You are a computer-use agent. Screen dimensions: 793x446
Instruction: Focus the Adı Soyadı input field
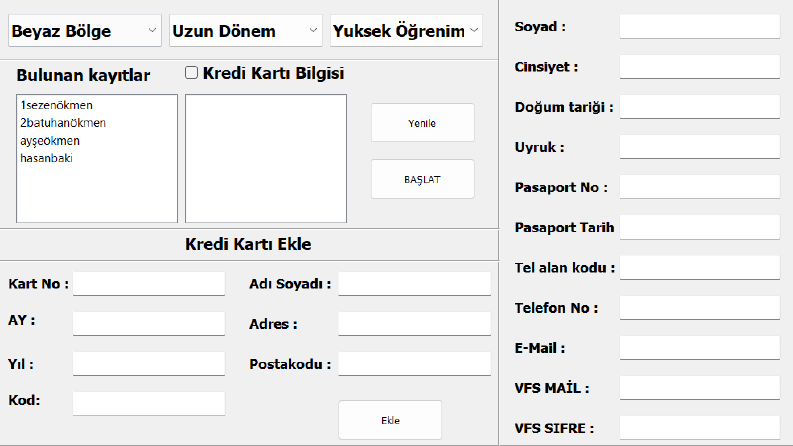point(415,284)
